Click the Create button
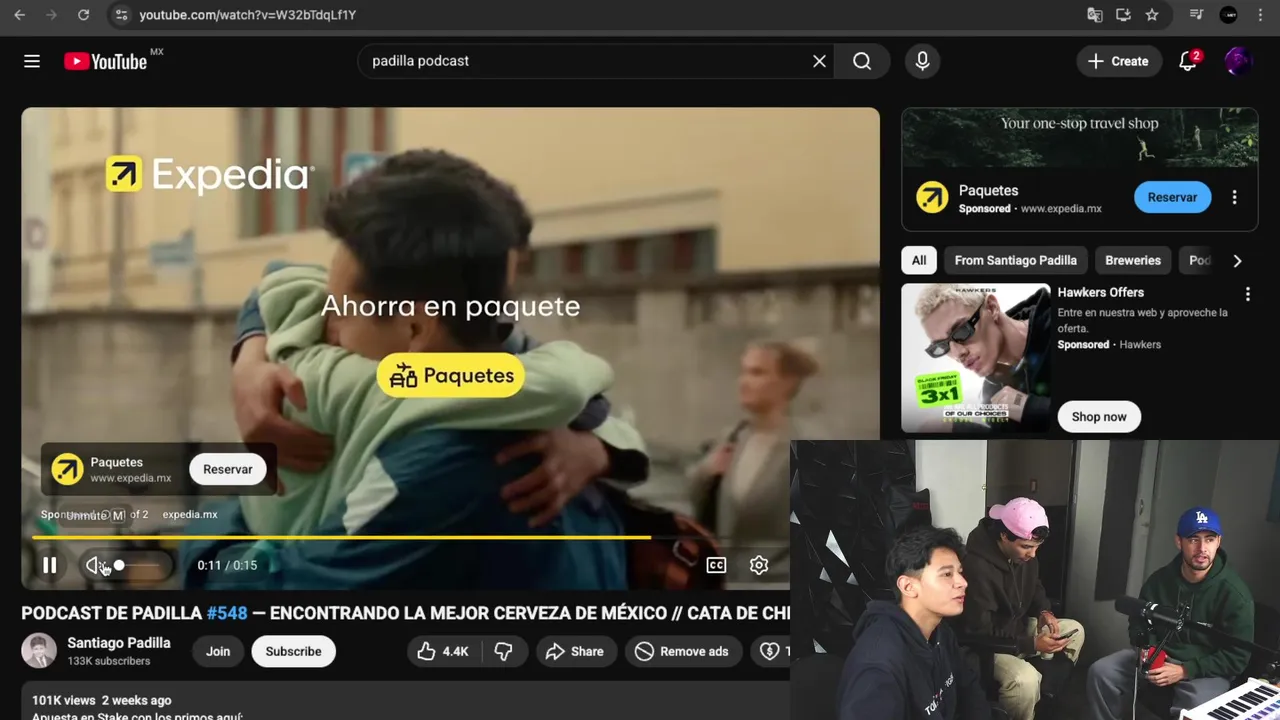This screenshot has width=1280, height=720. (1118, 61)
